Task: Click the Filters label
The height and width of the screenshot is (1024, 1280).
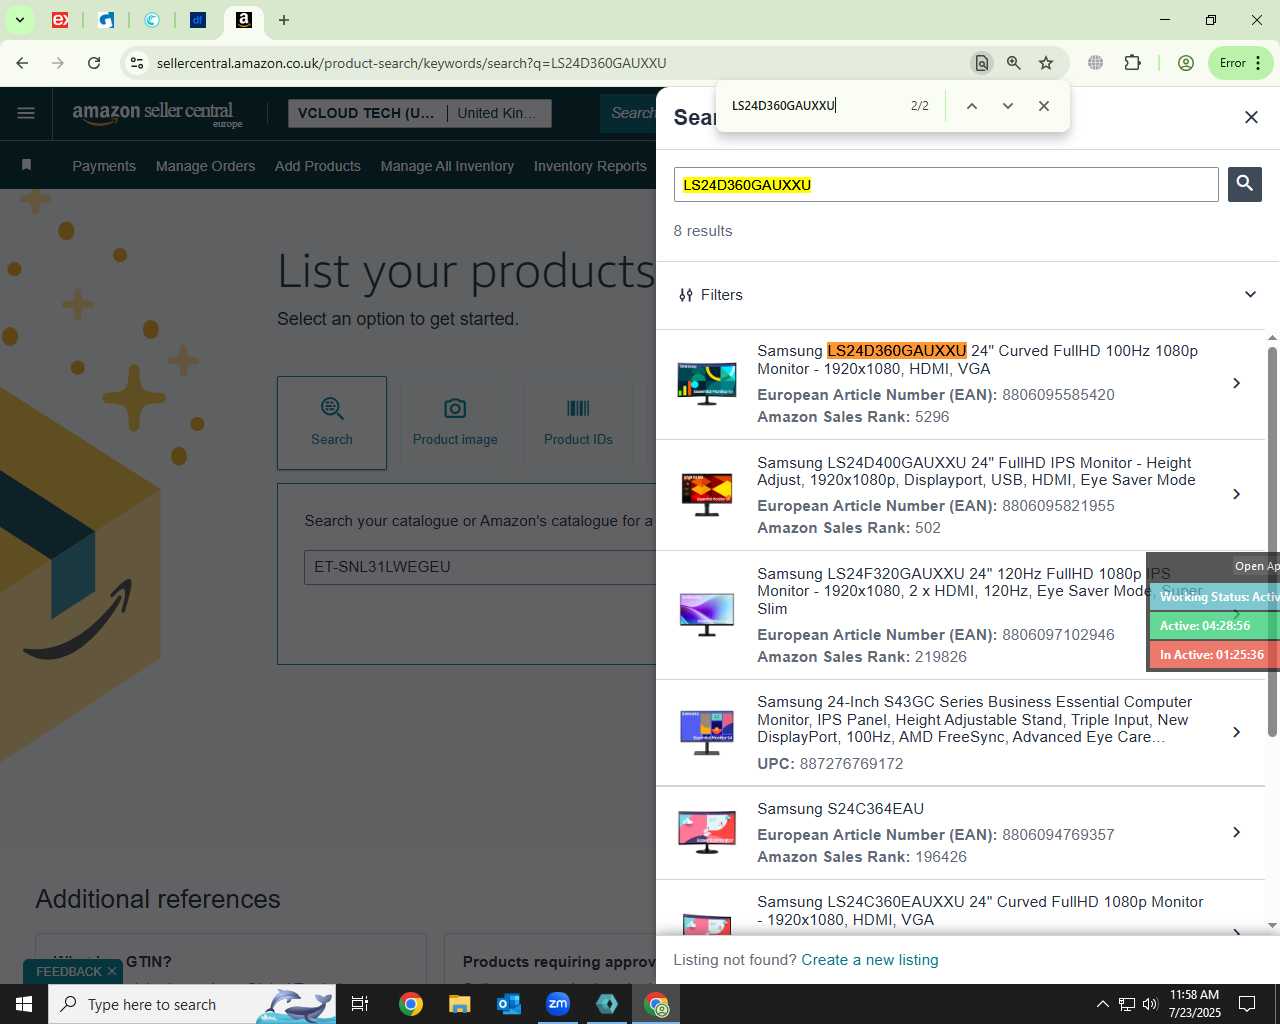Action: pyautogui.click(x=722, y=295)
